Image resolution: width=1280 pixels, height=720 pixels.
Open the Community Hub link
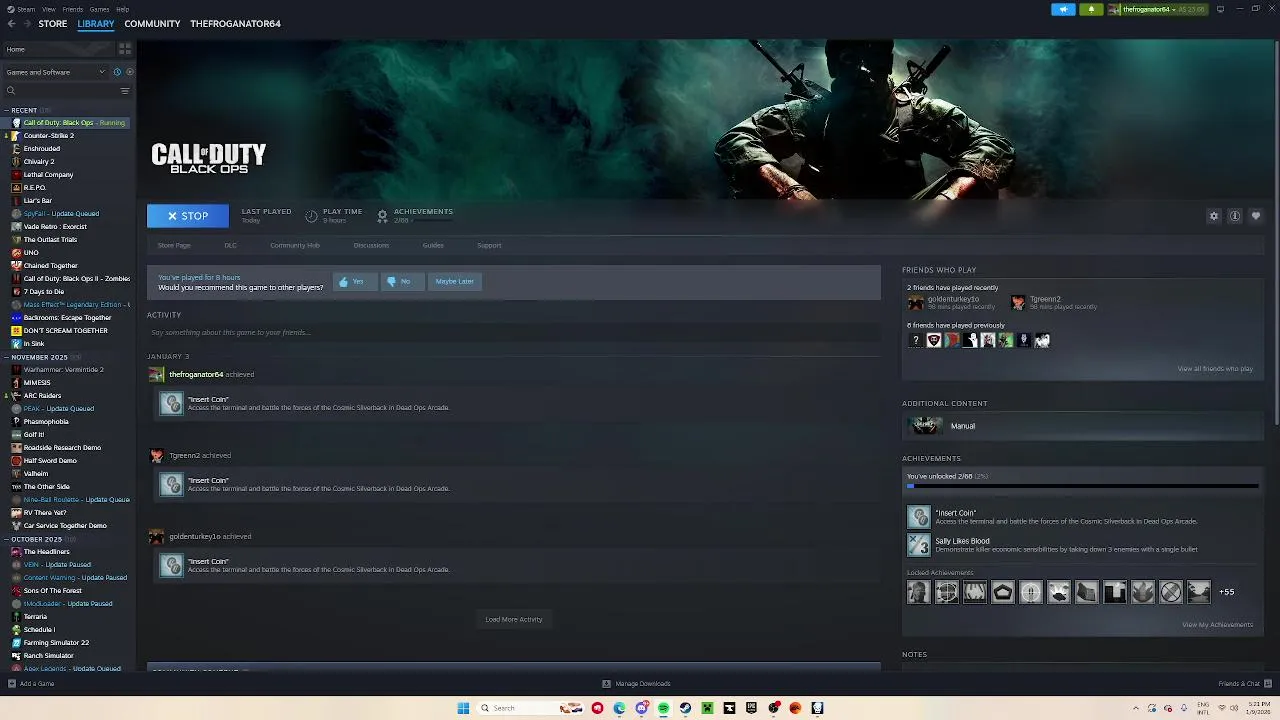294,245
